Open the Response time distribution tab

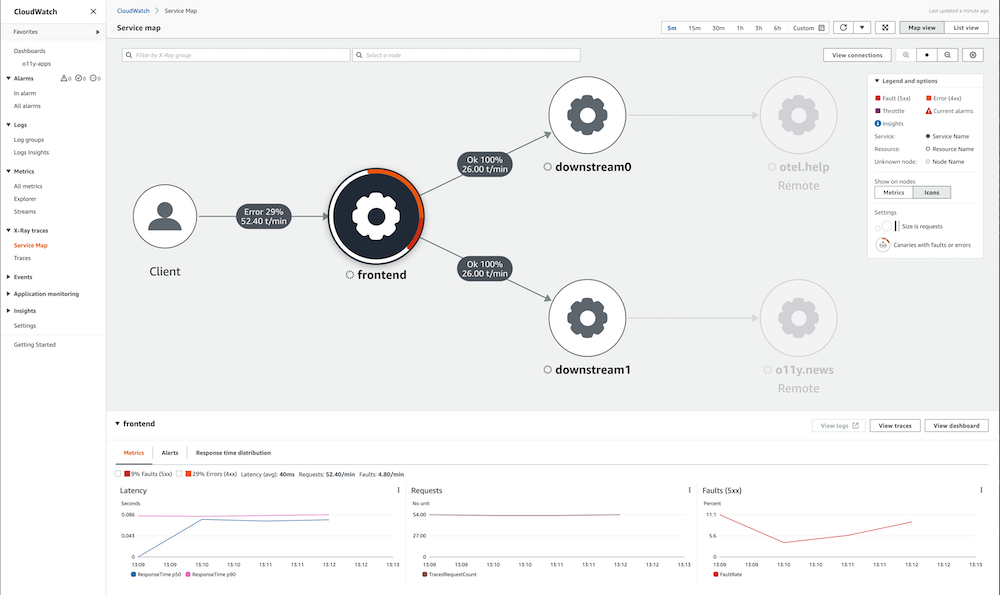coord(233,453)
